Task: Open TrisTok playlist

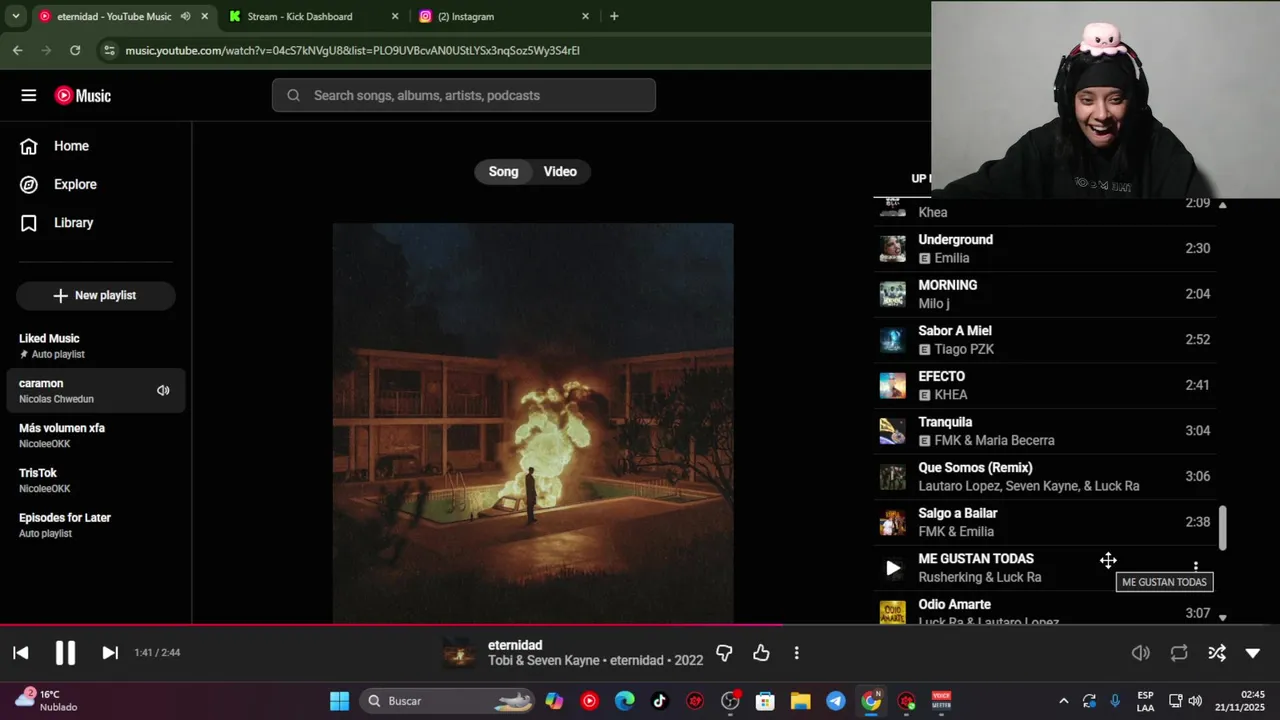Action: click(x=96, y=480)
